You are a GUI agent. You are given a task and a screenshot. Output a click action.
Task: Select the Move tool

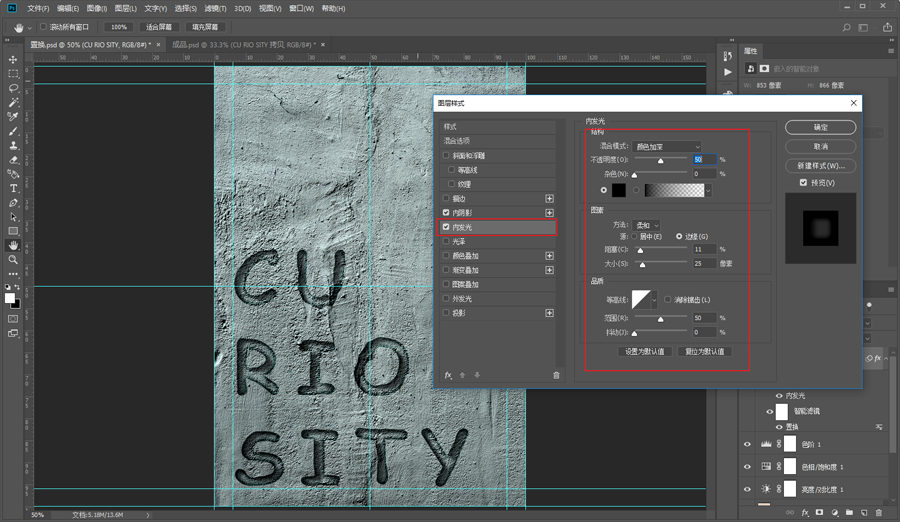(x=14, y=60)
